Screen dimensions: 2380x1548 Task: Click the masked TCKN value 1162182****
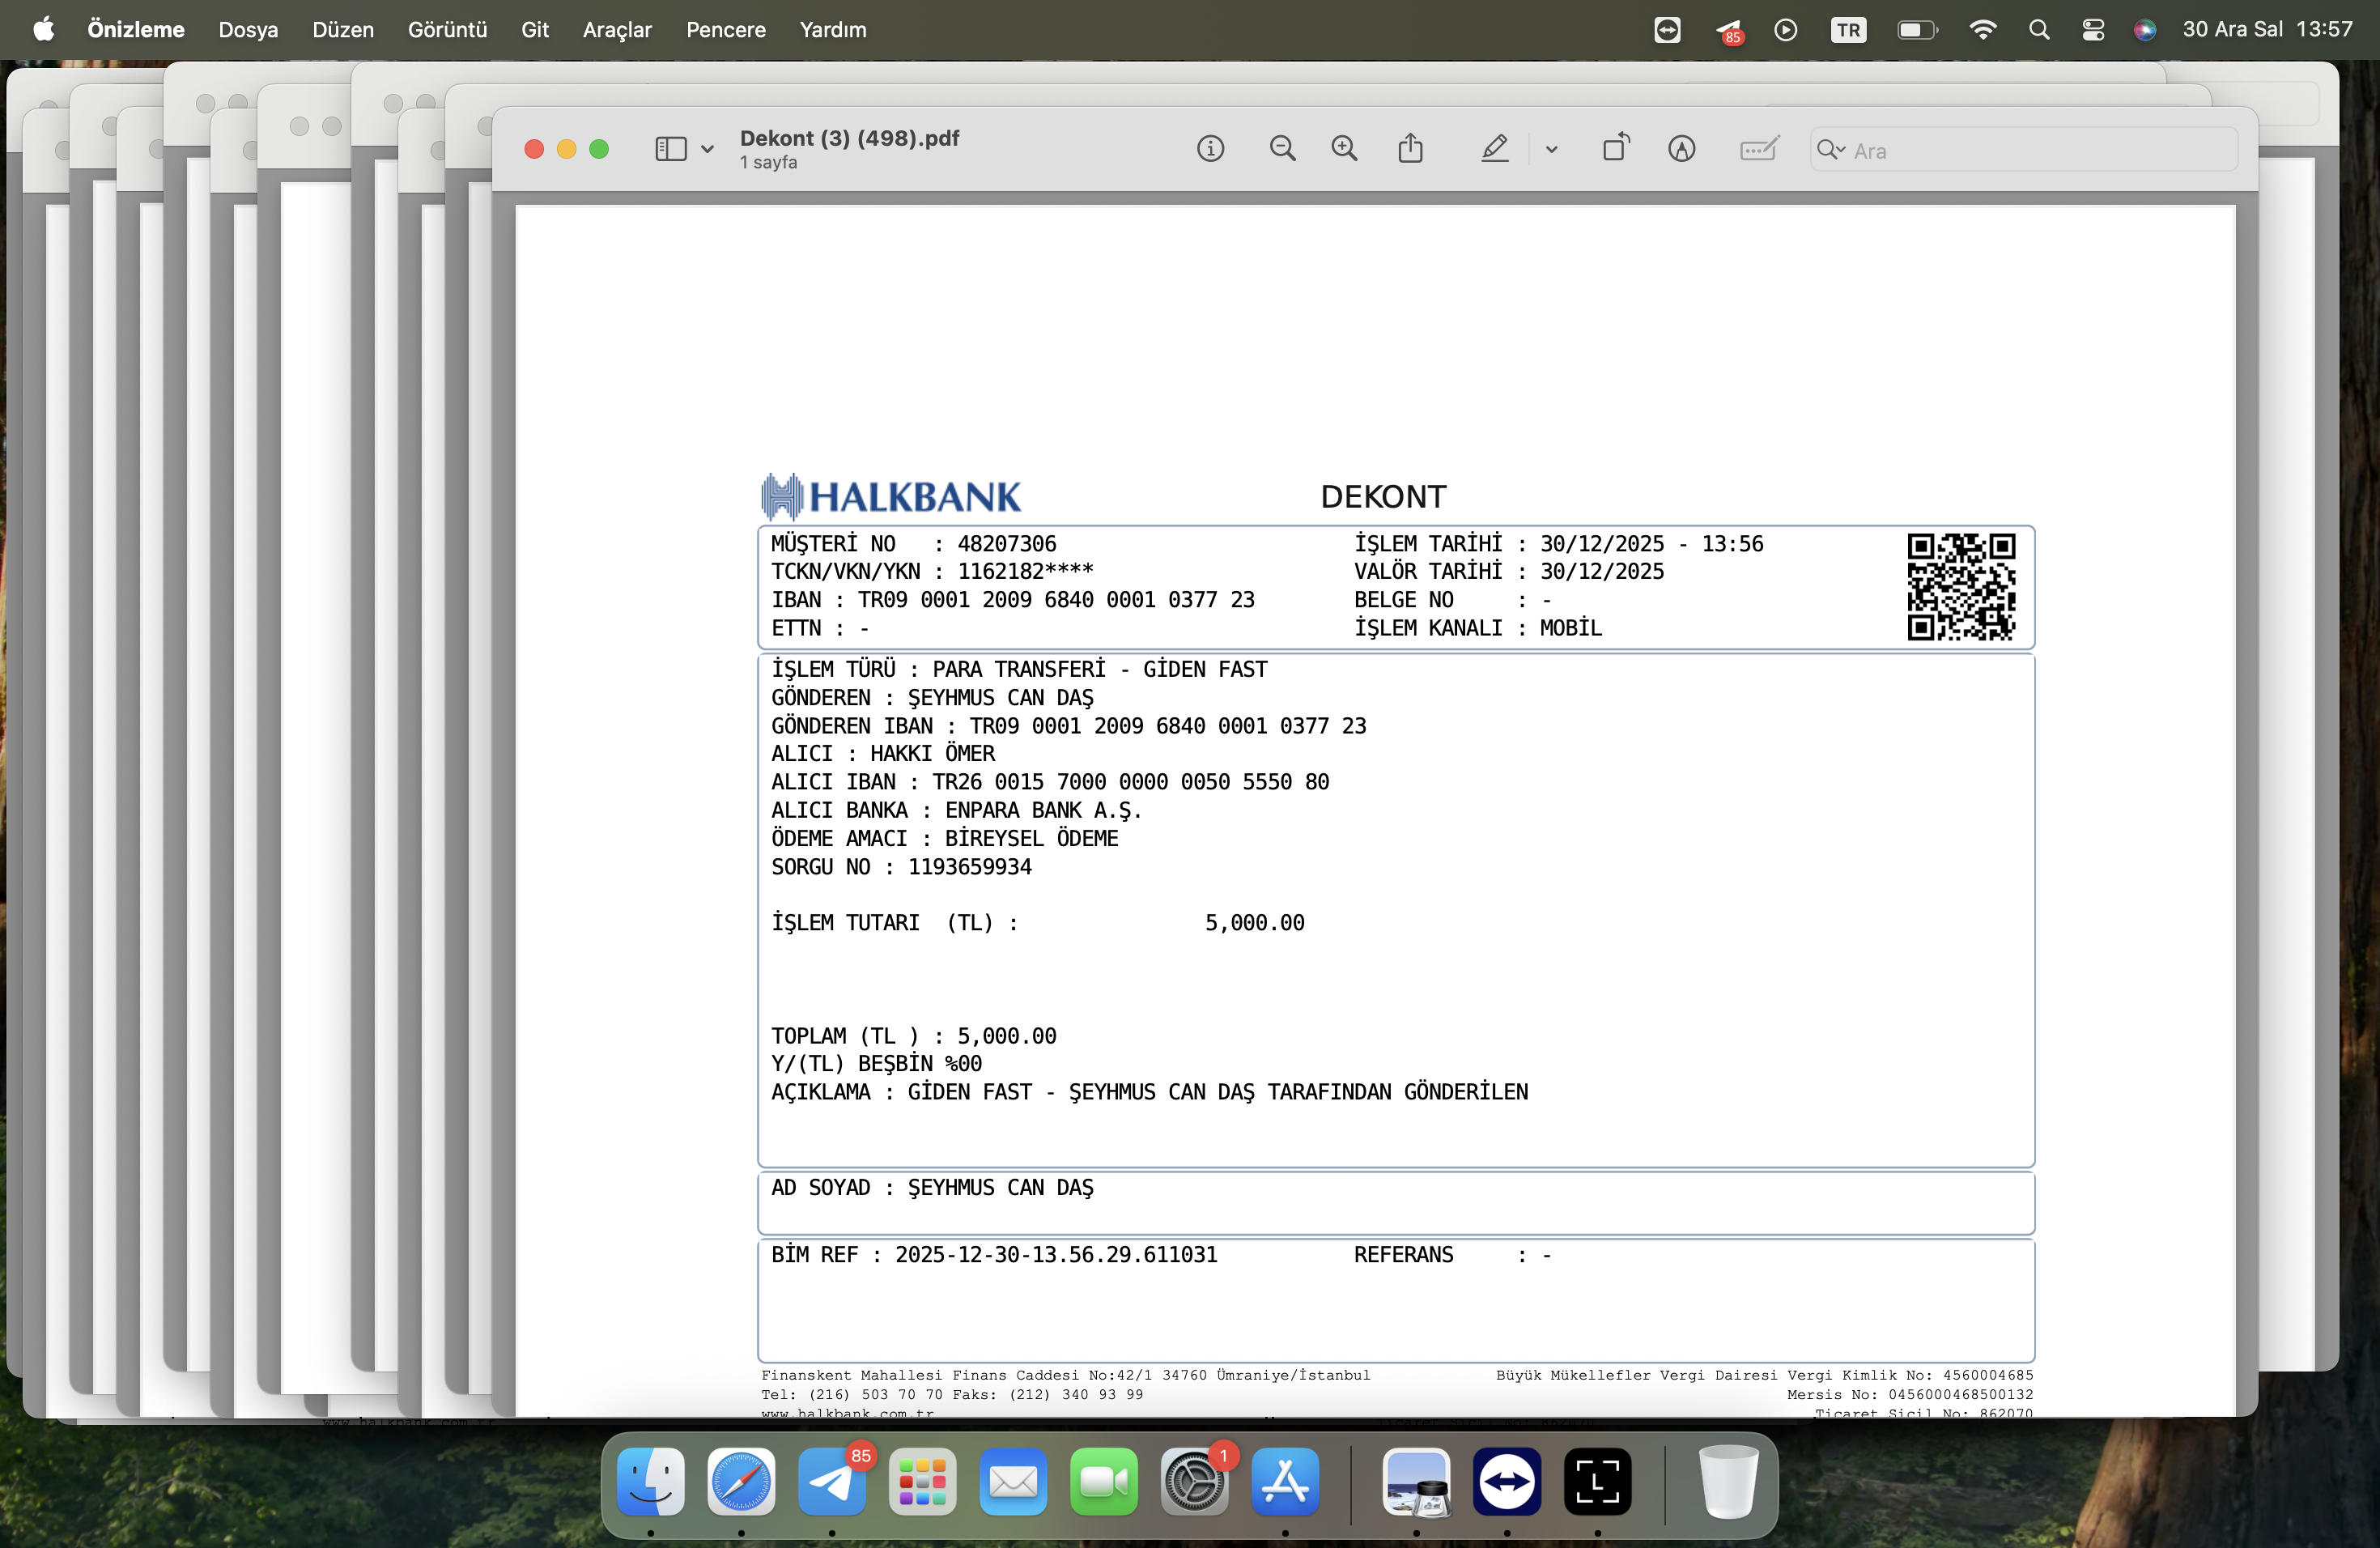(1025, 571)
